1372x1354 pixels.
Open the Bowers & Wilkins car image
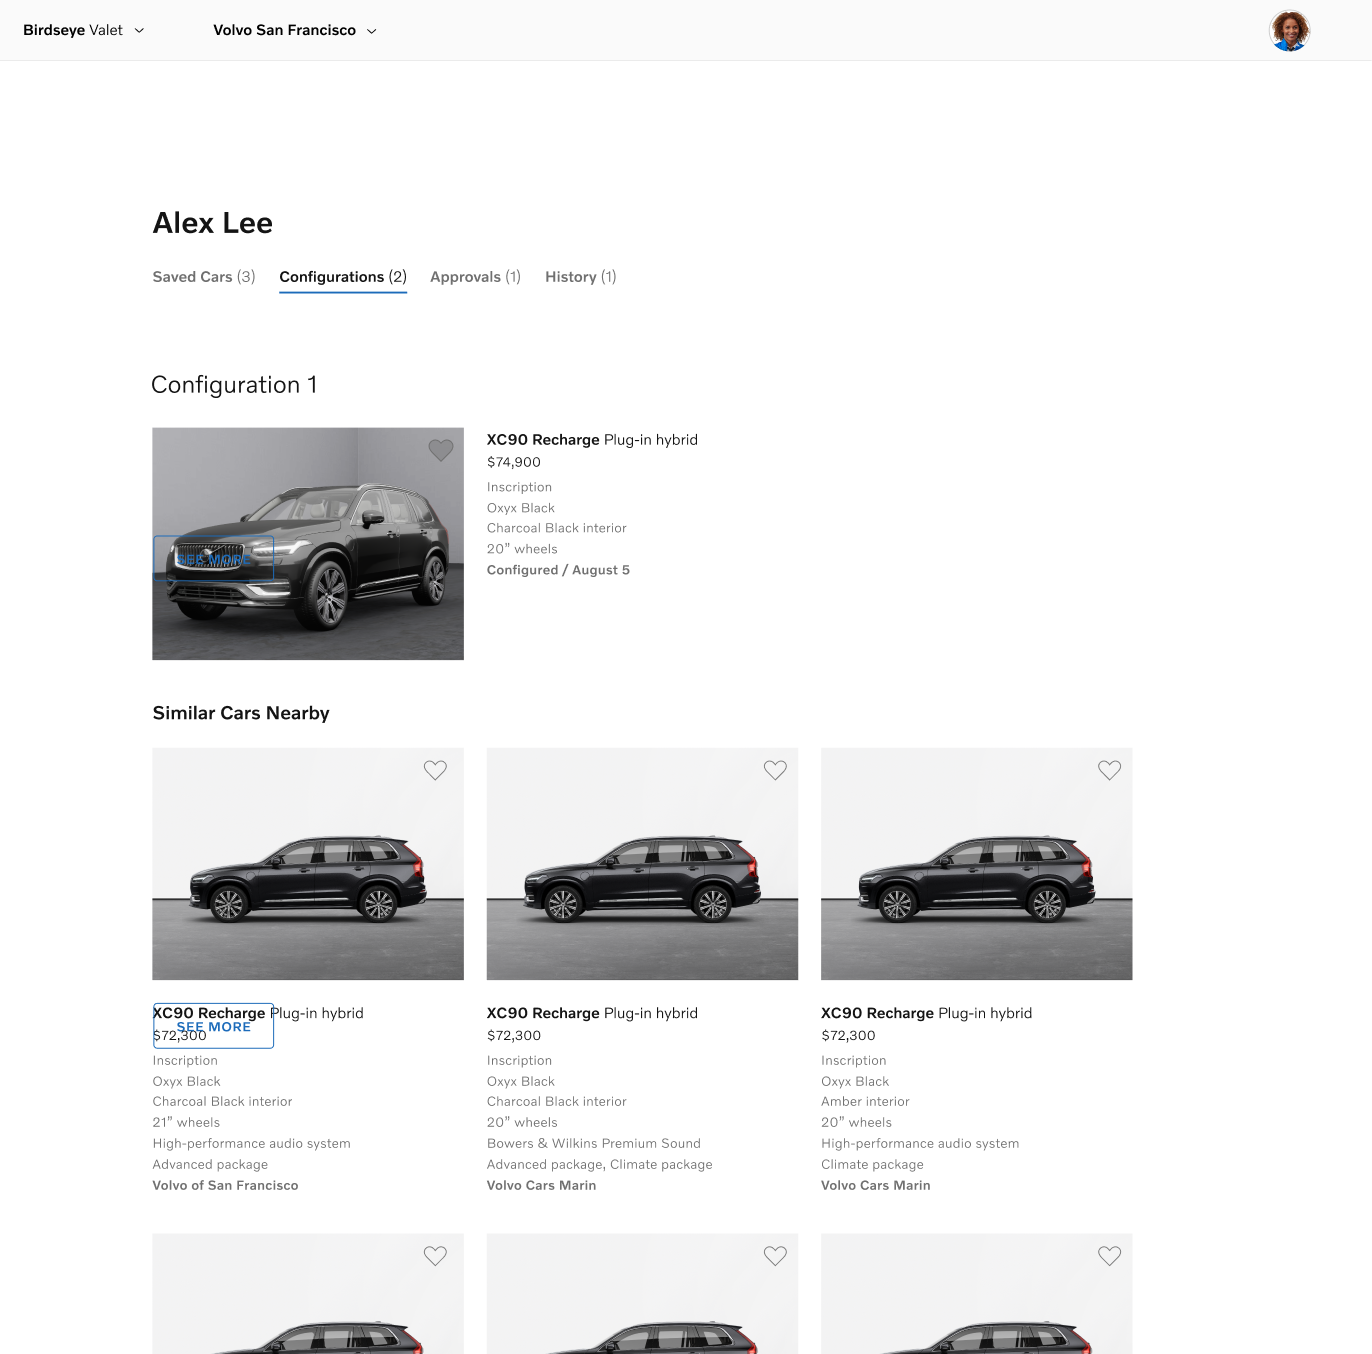(642, 864)
